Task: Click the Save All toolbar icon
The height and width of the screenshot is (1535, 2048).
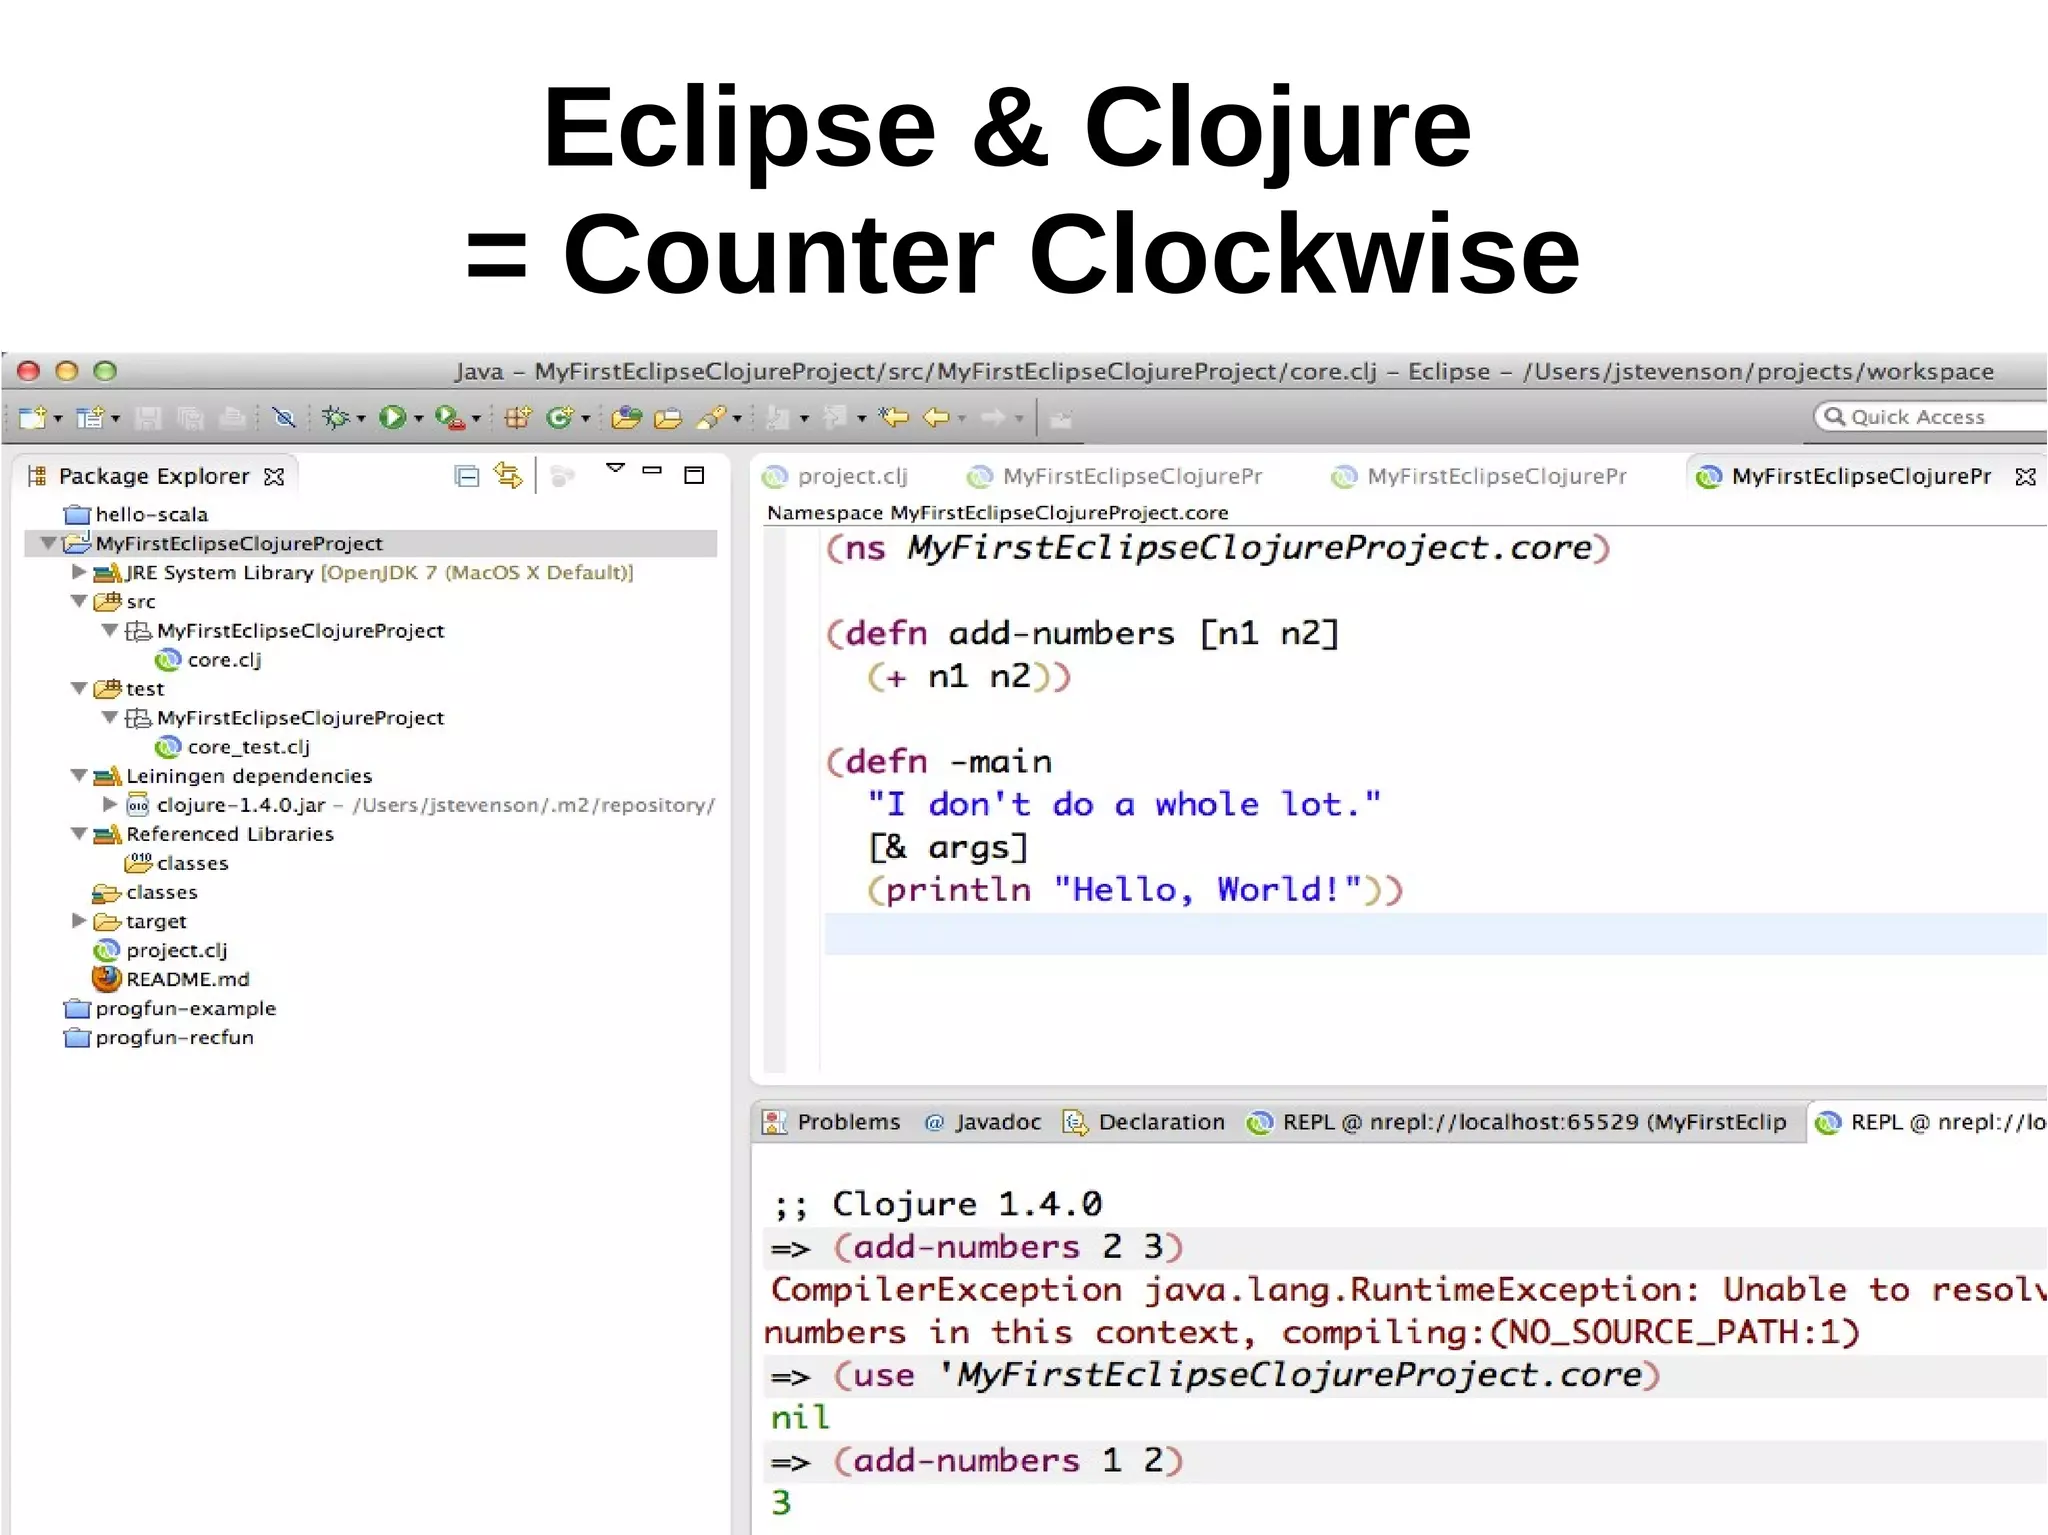Action: click(190, 418)
